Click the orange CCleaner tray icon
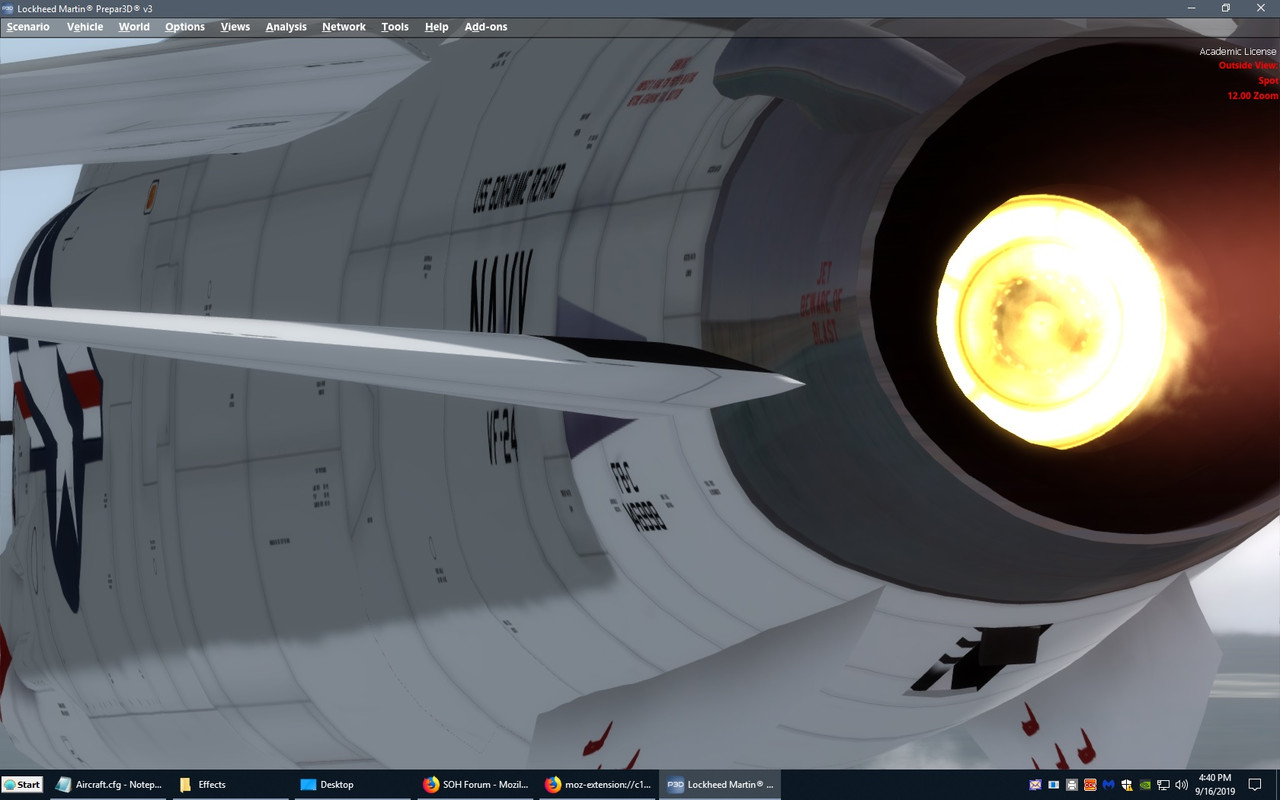1280x800 pixels. coord(1090,785)
